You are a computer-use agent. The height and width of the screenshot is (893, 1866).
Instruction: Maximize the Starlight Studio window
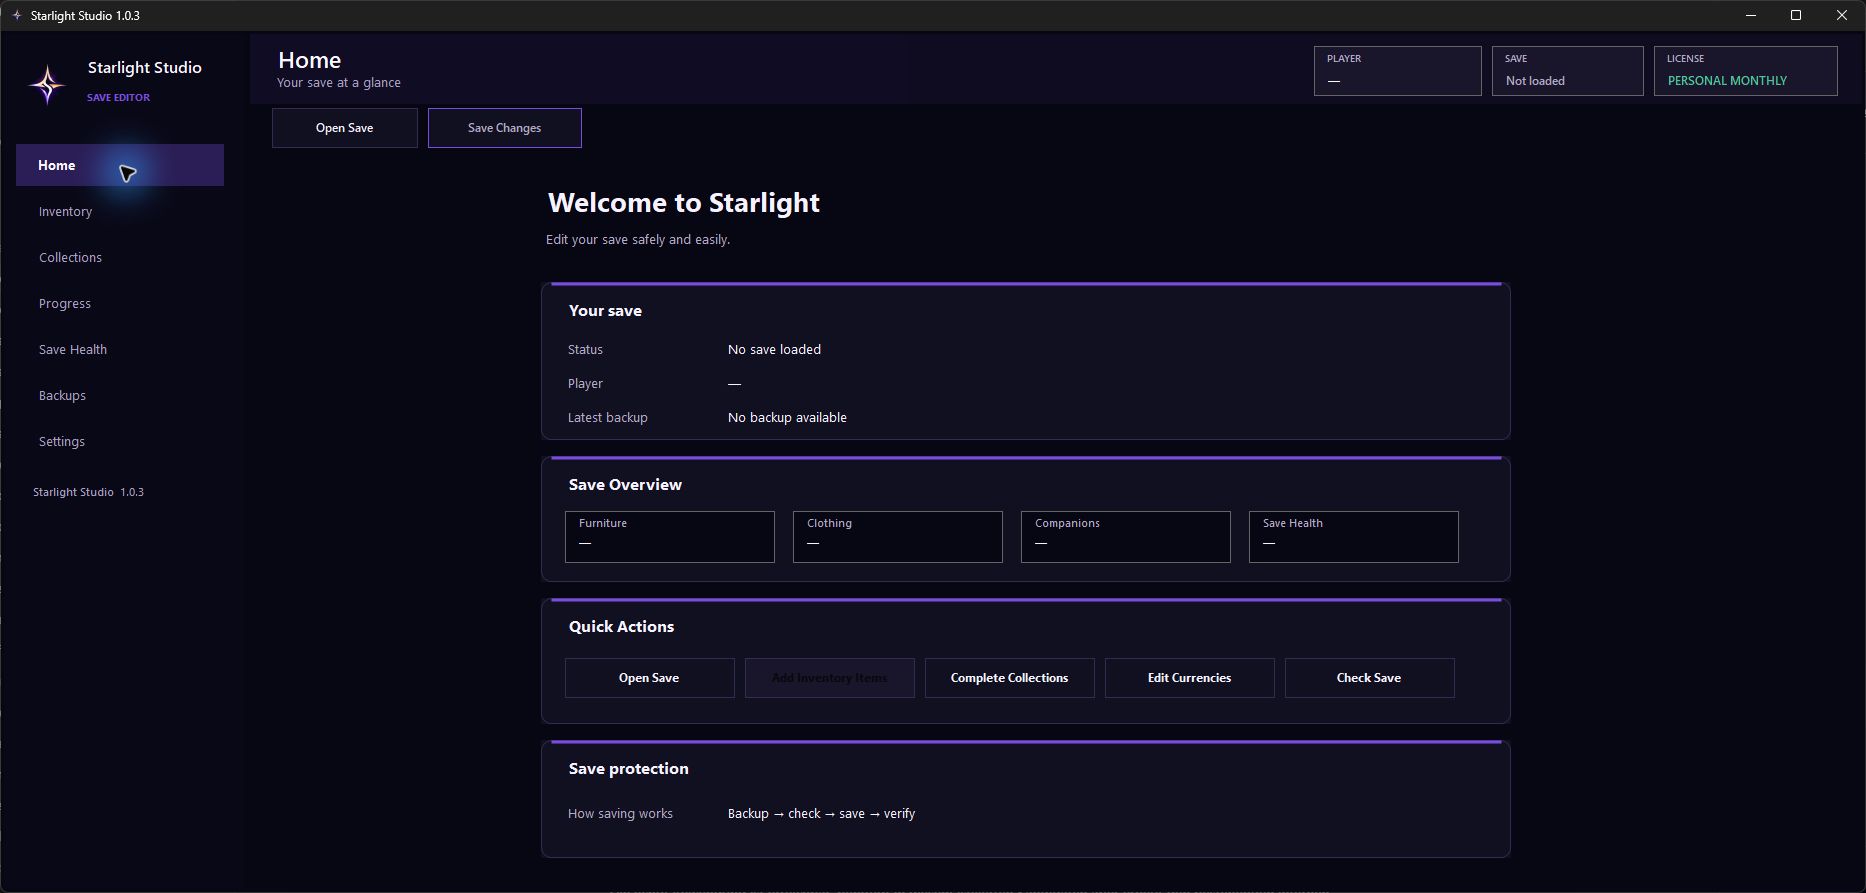tap(1796, 15)
